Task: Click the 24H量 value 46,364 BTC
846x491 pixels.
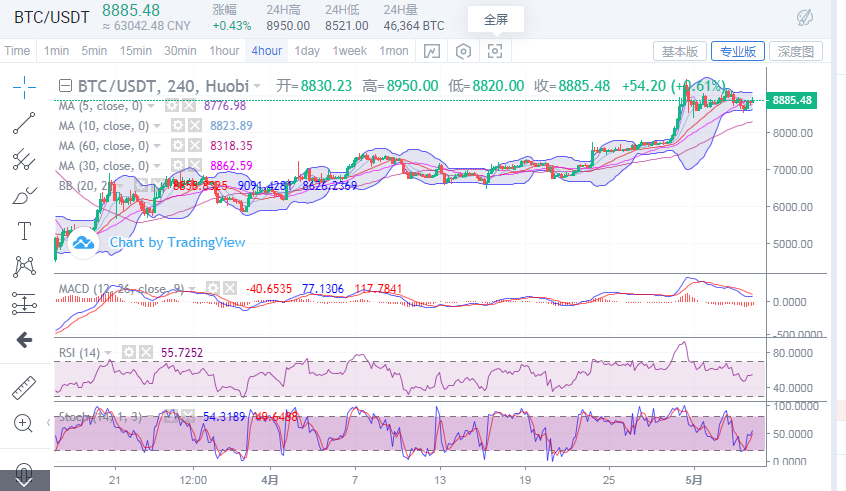Action: (414, 26)
